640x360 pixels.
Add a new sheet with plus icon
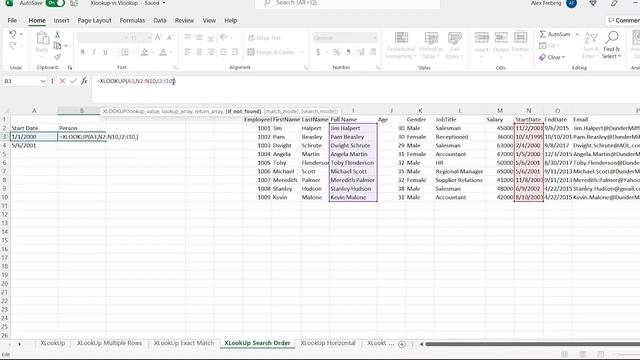(402, 344)
